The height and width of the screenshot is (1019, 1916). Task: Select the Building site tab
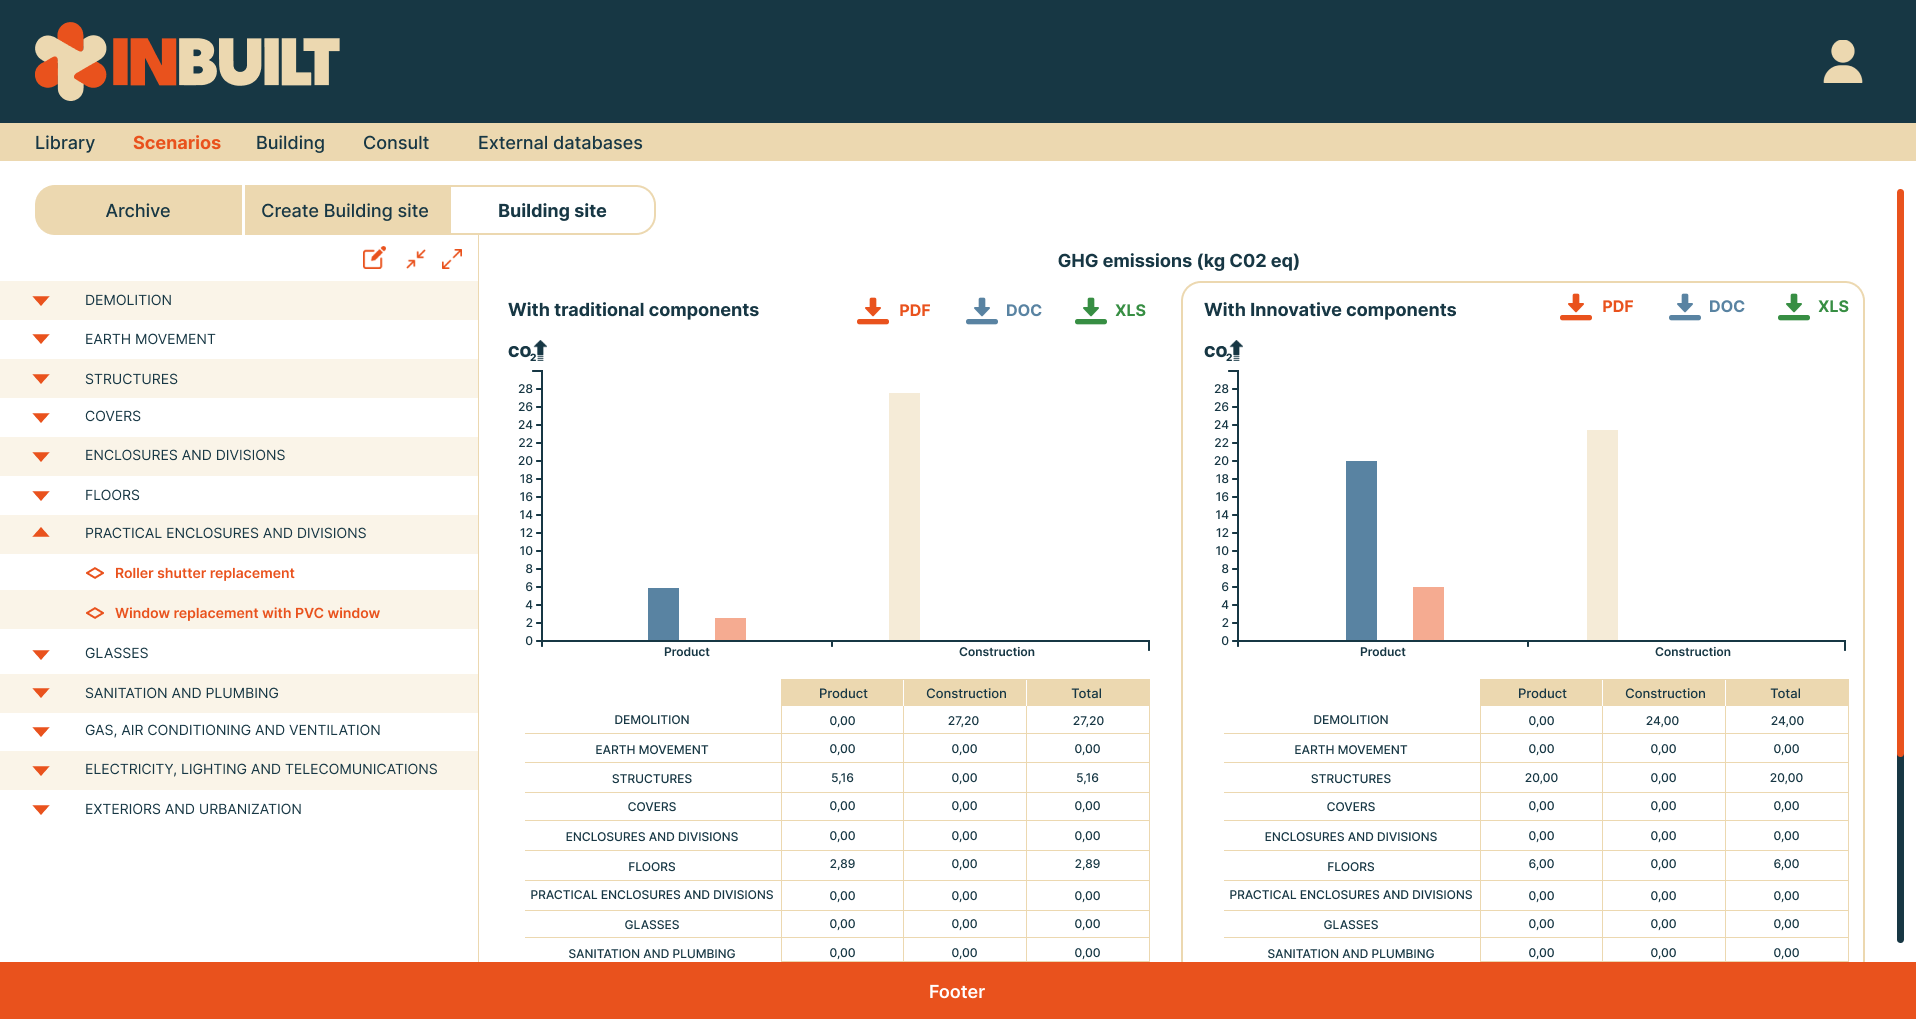point(552,210)
